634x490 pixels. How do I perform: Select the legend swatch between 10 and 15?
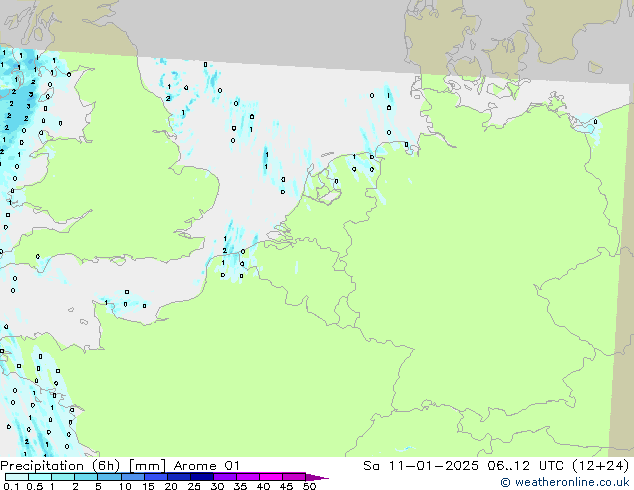[133, 477]
